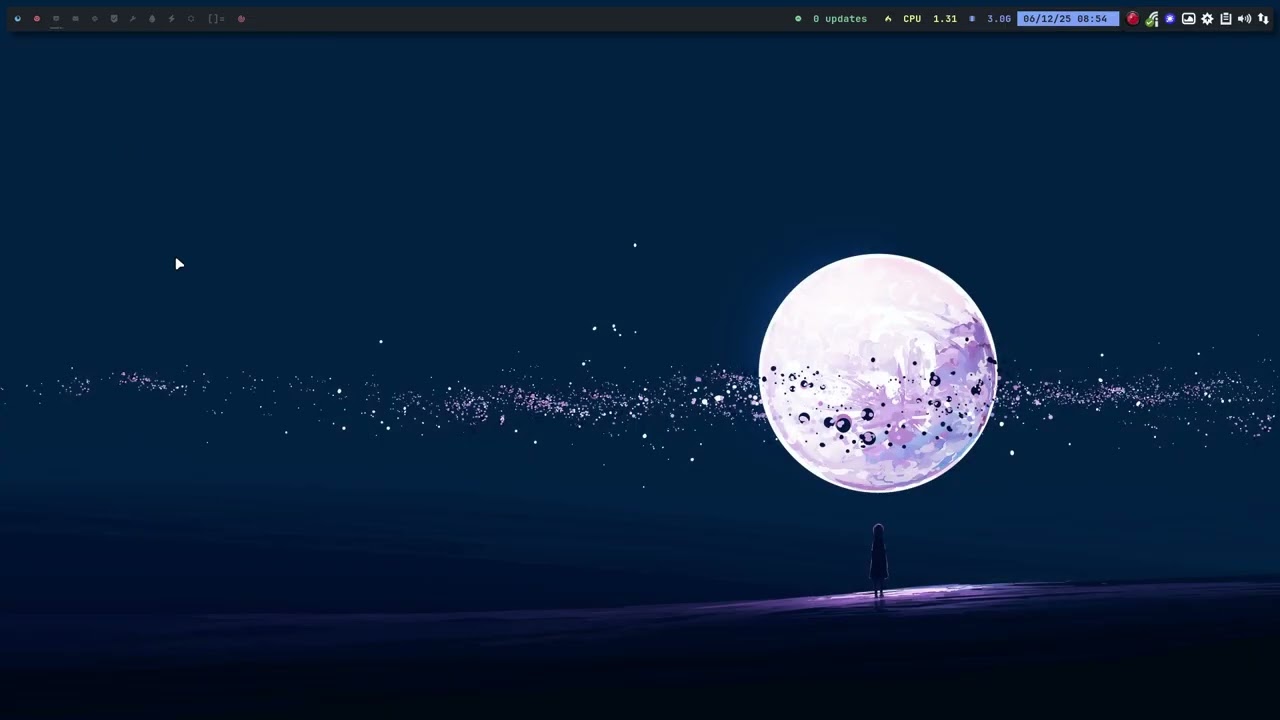Open the green wifi network tray icon
This screenshot has width=1280, height=720.
click(x=1151, y=18)
